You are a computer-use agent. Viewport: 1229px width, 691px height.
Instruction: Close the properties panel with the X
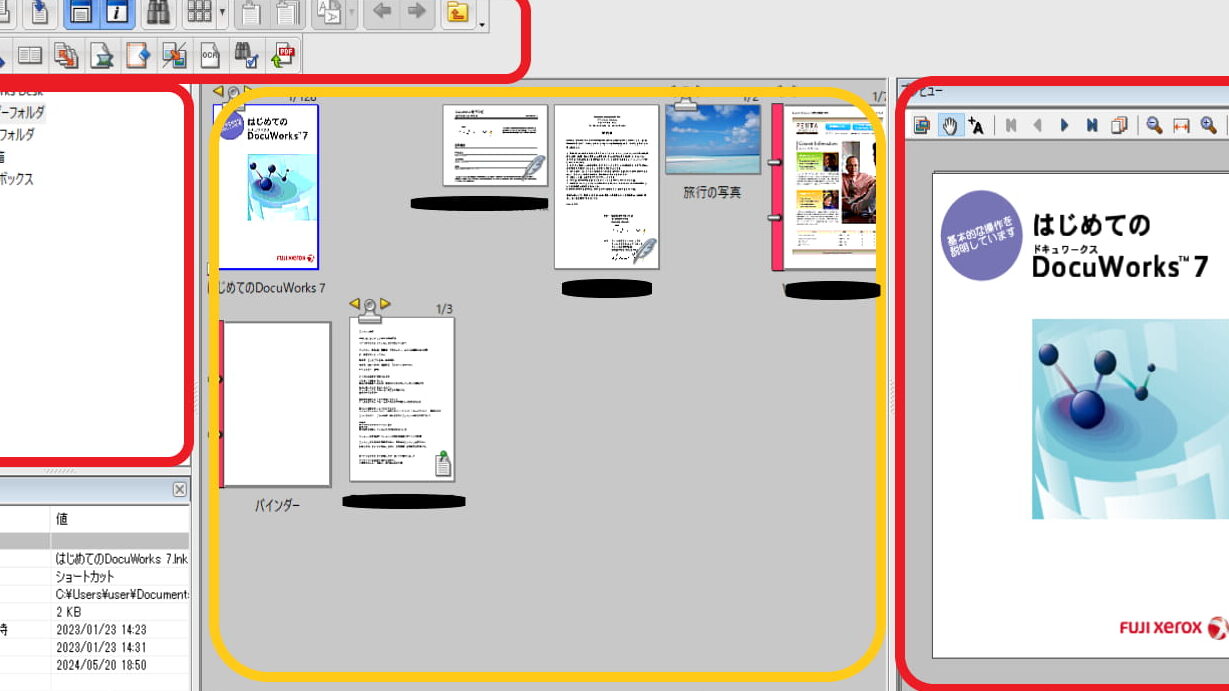pos(179,489)
